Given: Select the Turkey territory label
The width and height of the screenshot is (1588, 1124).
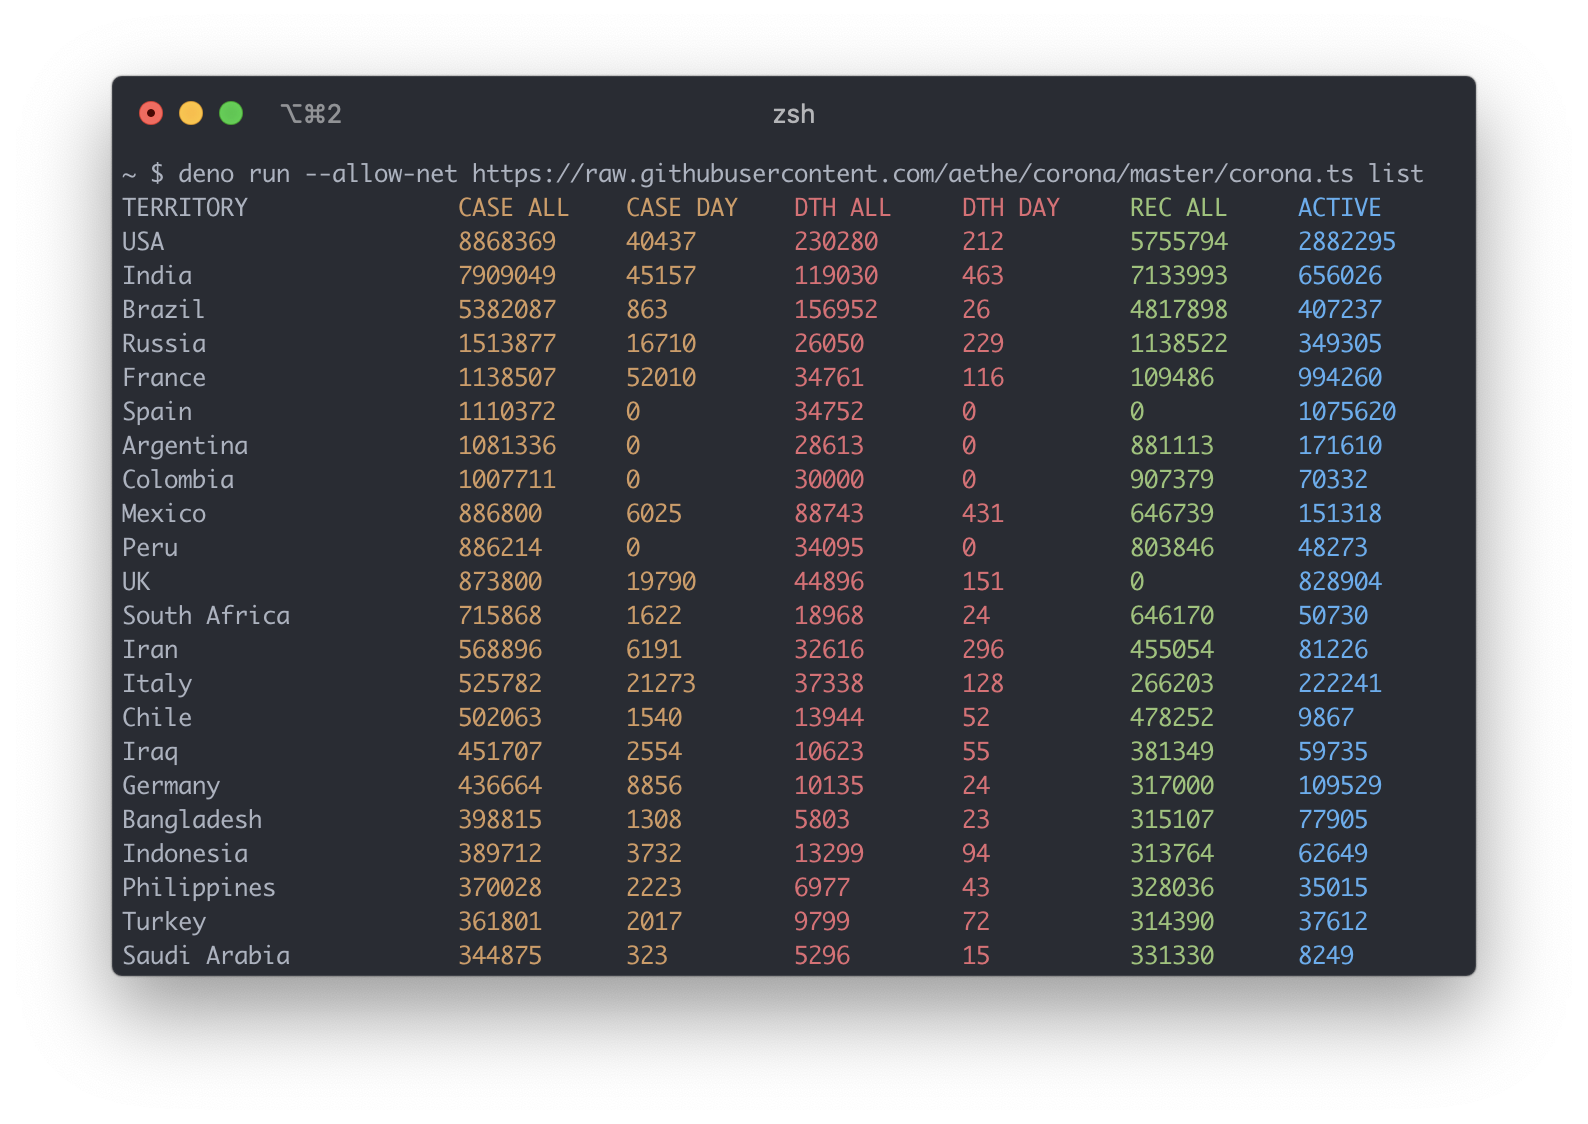Looking at the screenshot, I should click(164, 922).
